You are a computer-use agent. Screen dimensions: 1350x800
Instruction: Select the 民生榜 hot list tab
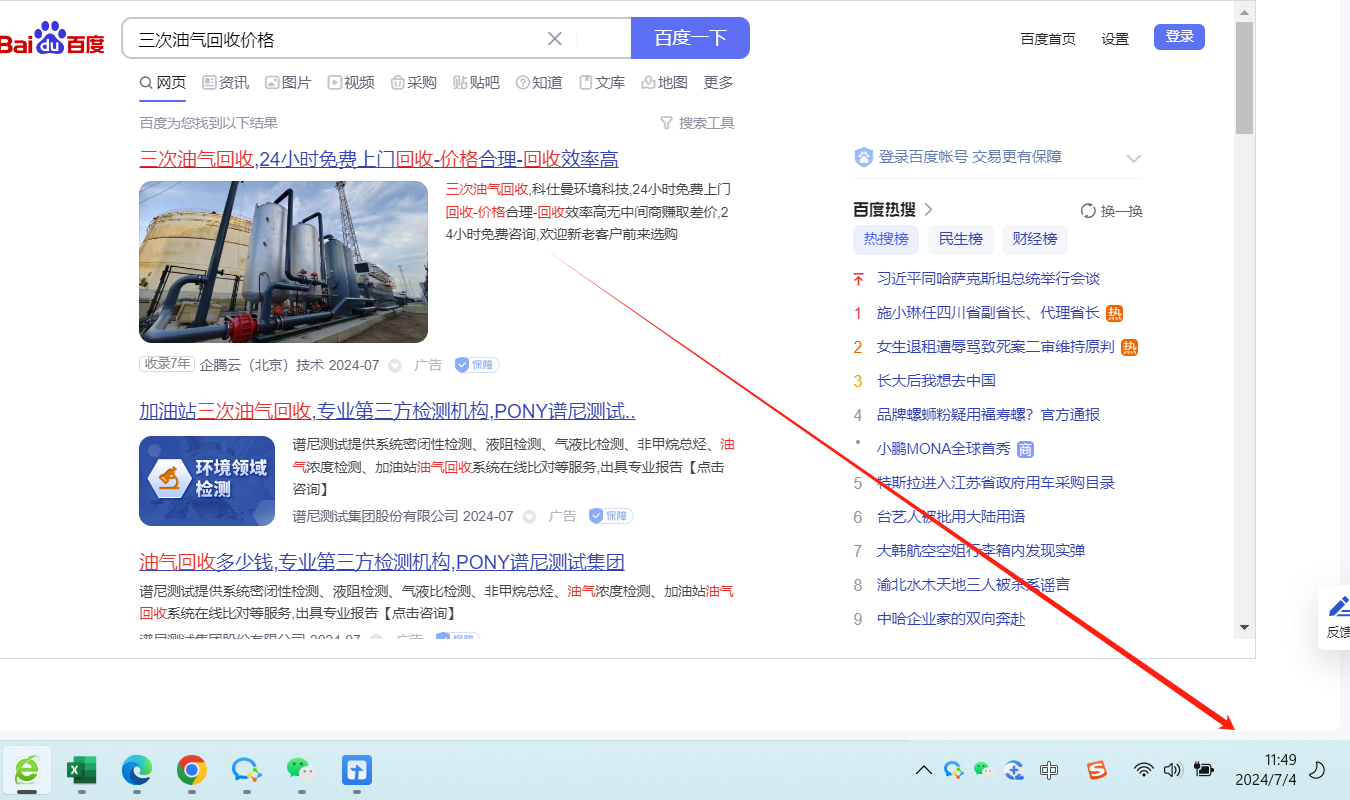coord(960,239)
